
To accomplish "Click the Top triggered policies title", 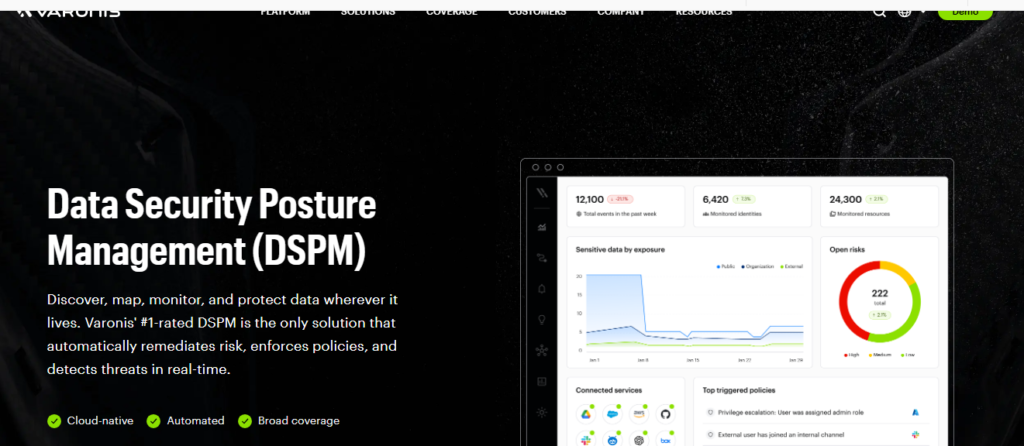I will pos(739,390).
